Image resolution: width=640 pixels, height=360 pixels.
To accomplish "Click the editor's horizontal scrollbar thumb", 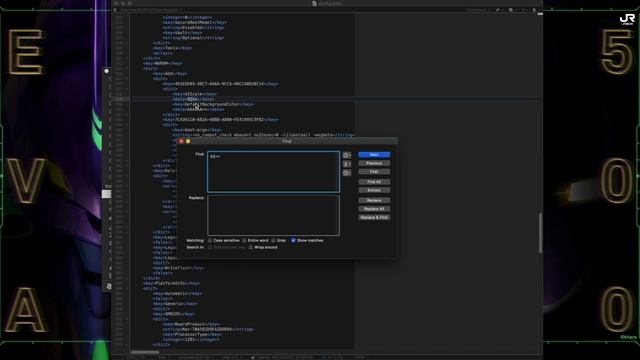I will 145,352.
